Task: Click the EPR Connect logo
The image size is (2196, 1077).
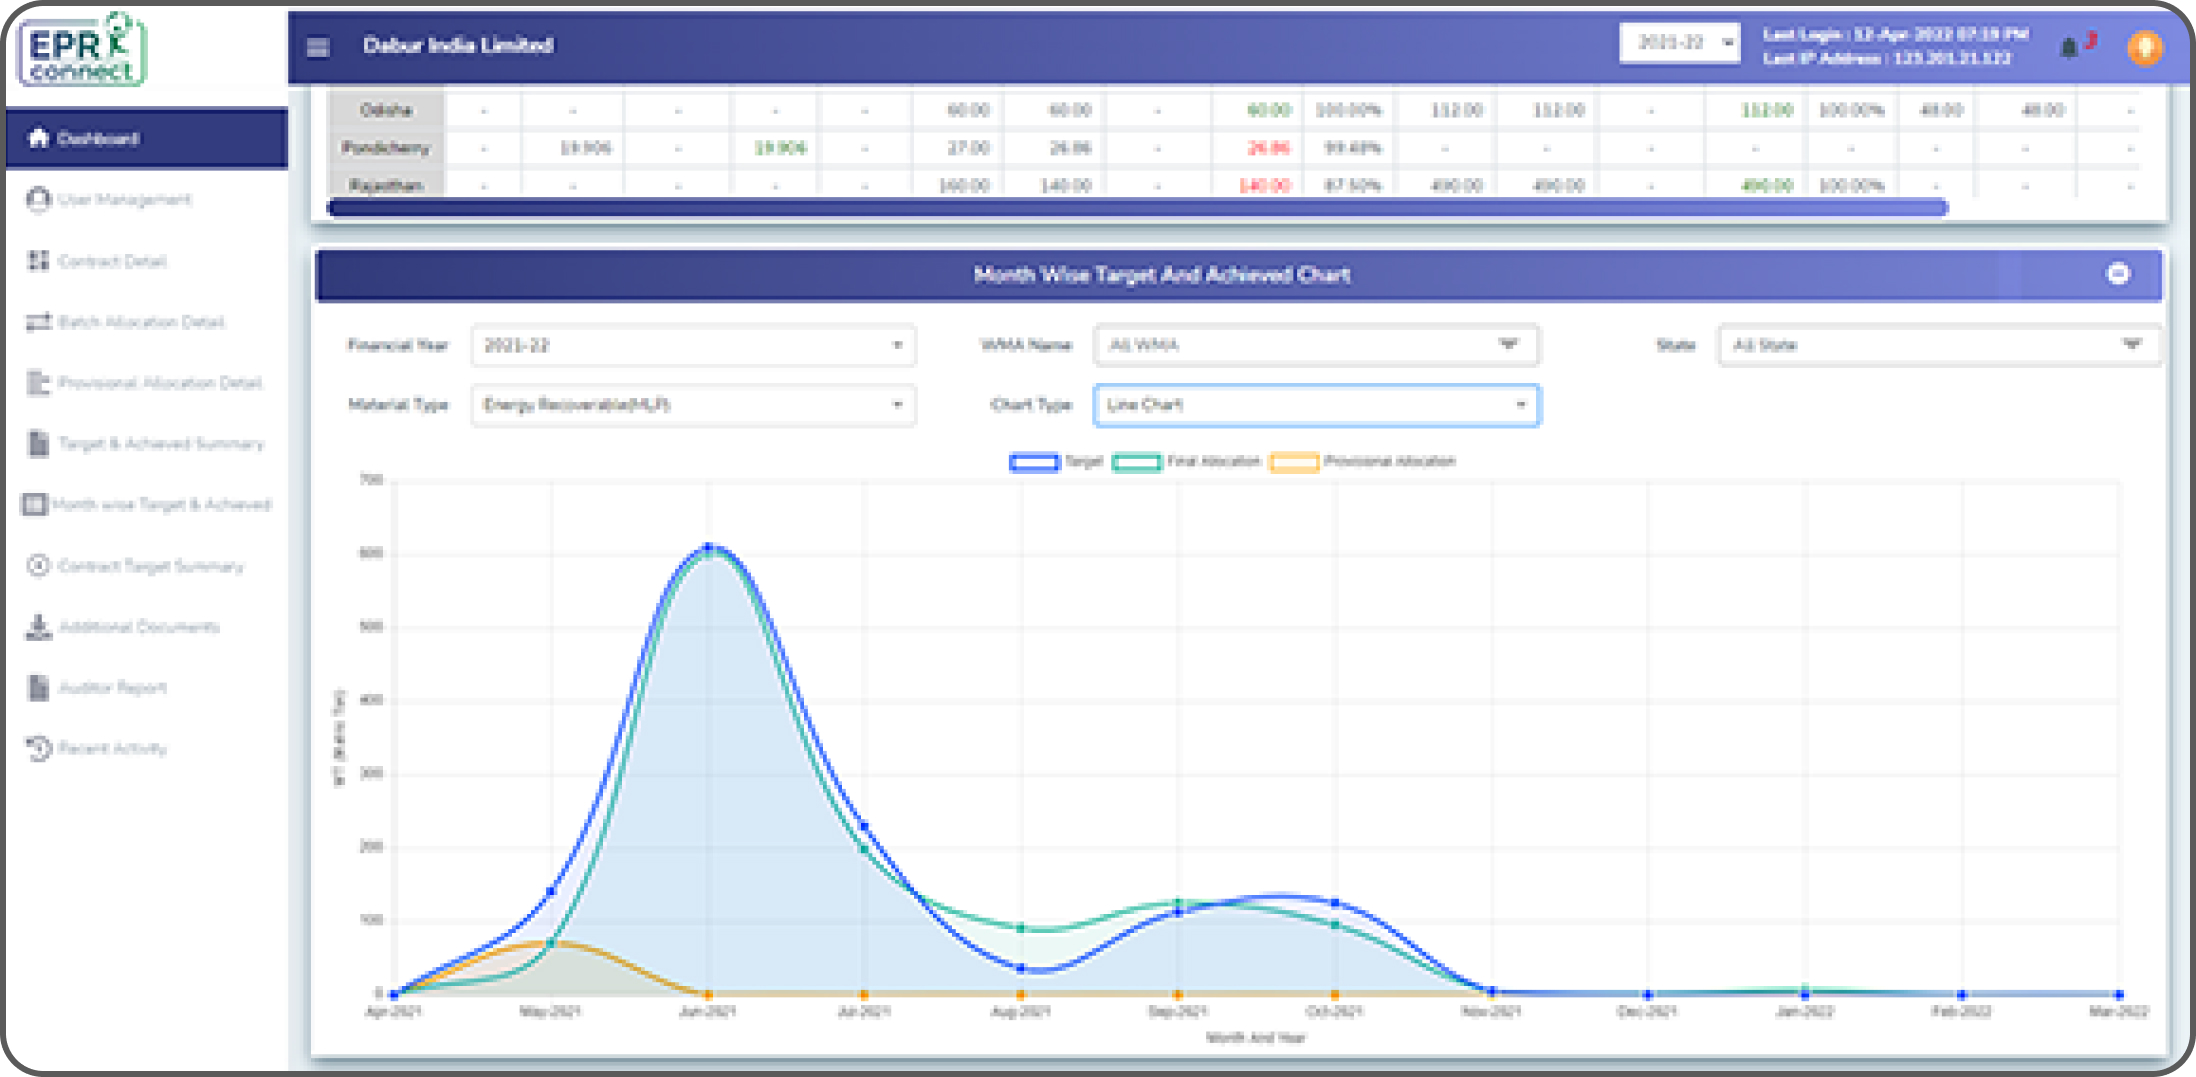Action: tap(82, 50)
